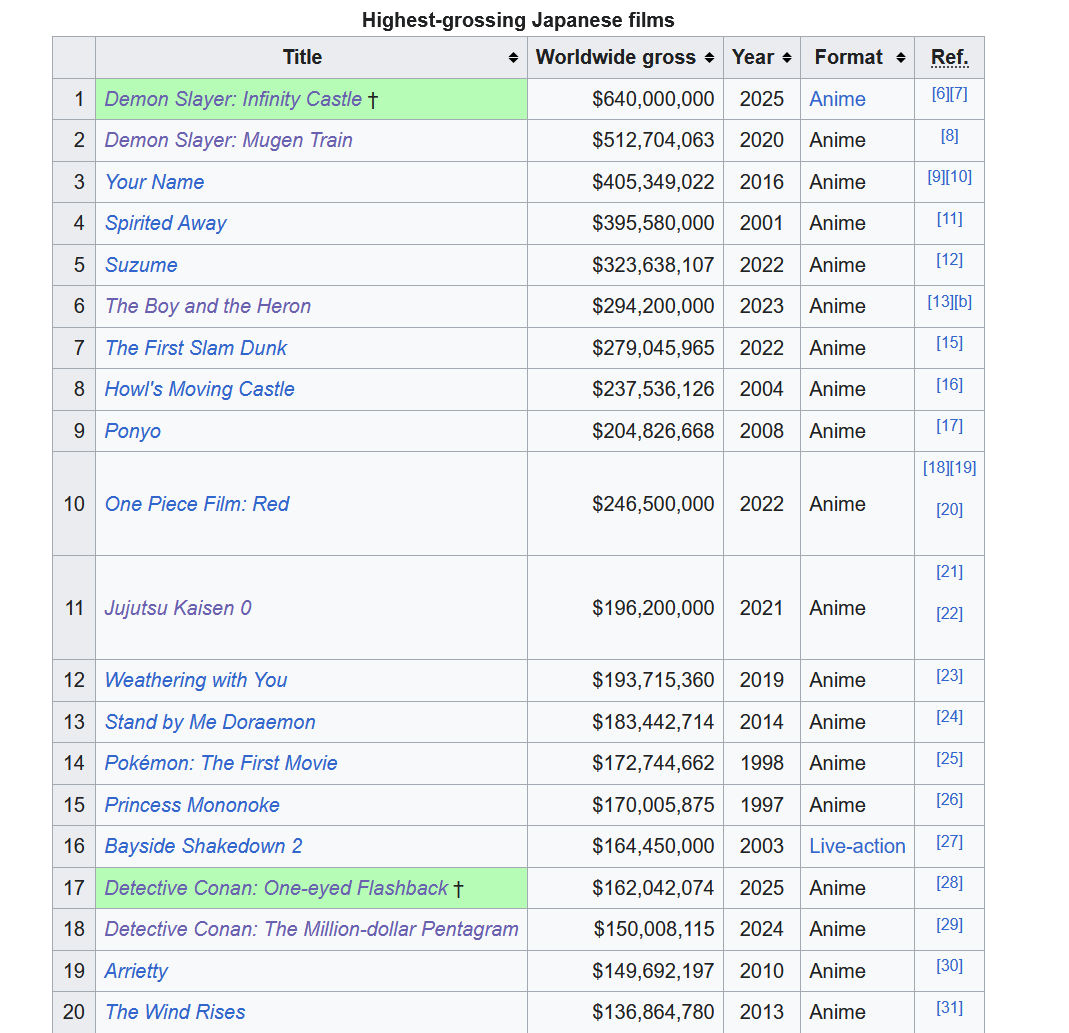The width and height of the screenshot is (1069, 1033).
Task: Open reference [9] citation
Action: pos(936,177)
